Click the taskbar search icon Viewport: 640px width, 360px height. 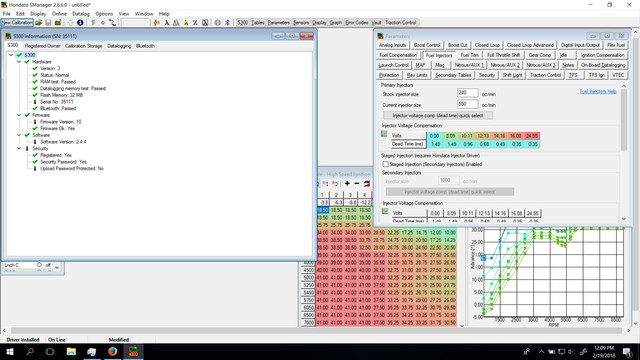[30, 351]
